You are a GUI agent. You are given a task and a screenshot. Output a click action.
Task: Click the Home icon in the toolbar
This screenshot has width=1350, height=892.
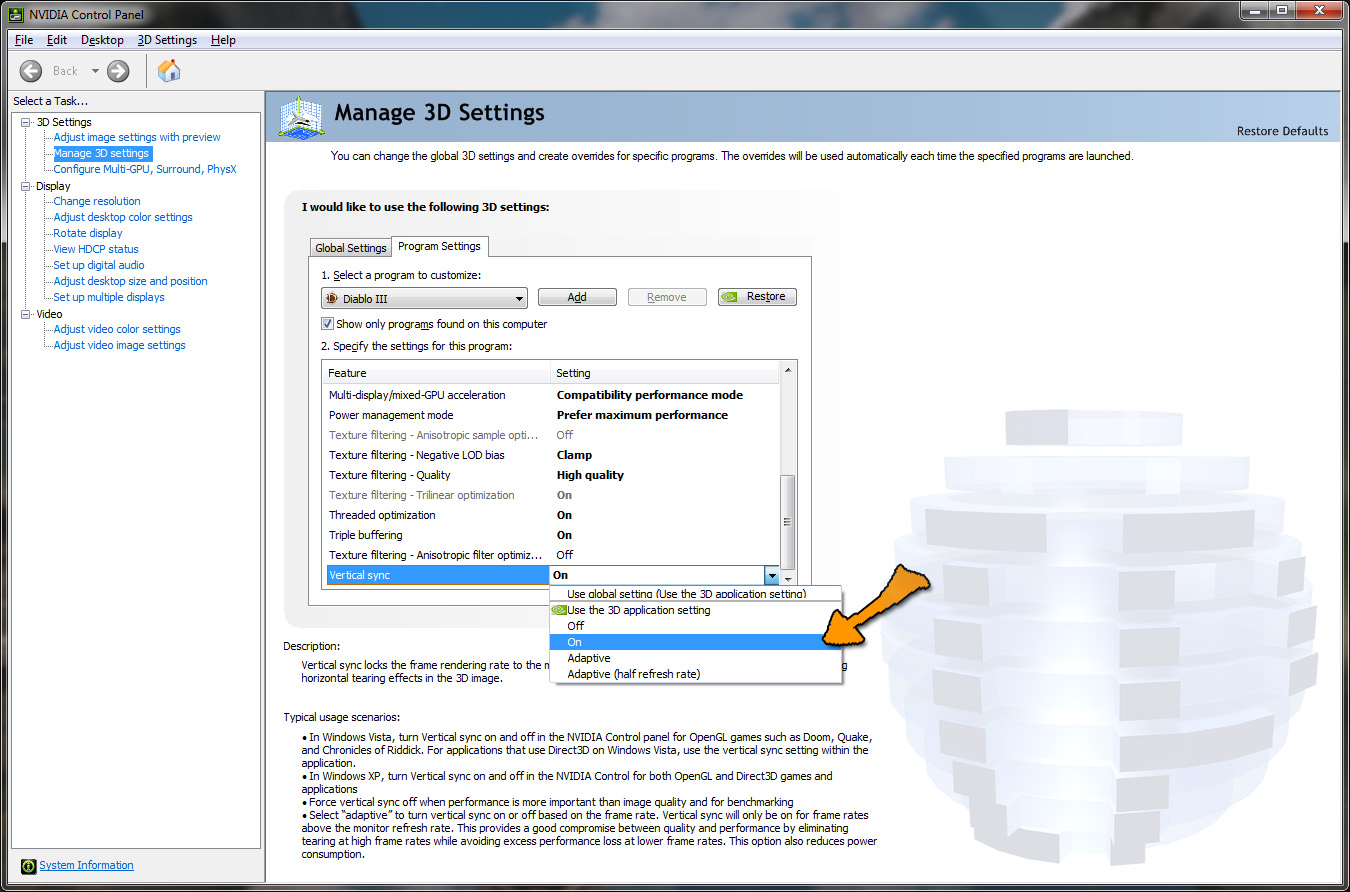(168, 71)
